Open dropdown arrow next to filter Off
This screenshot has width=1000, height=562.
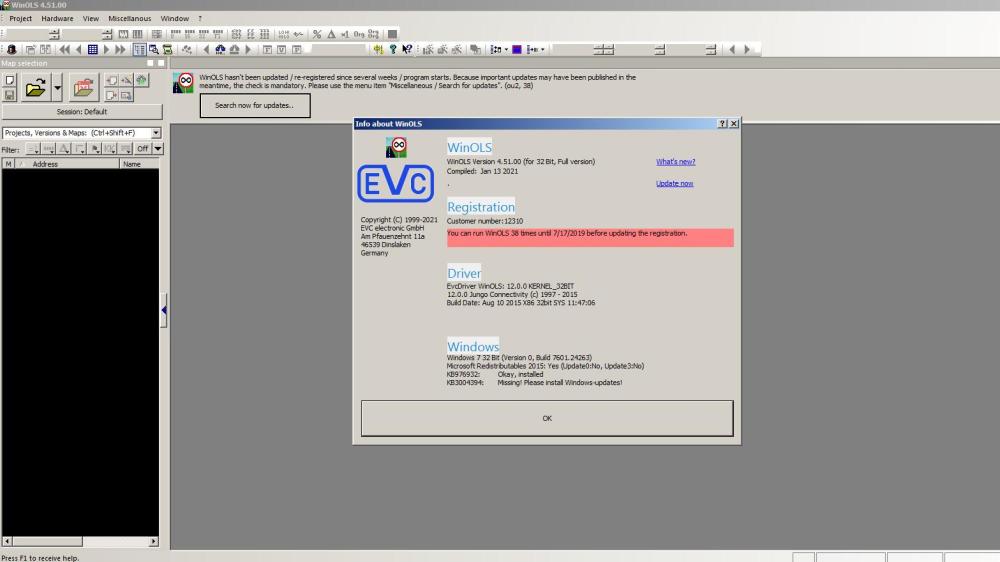[158, 149]
